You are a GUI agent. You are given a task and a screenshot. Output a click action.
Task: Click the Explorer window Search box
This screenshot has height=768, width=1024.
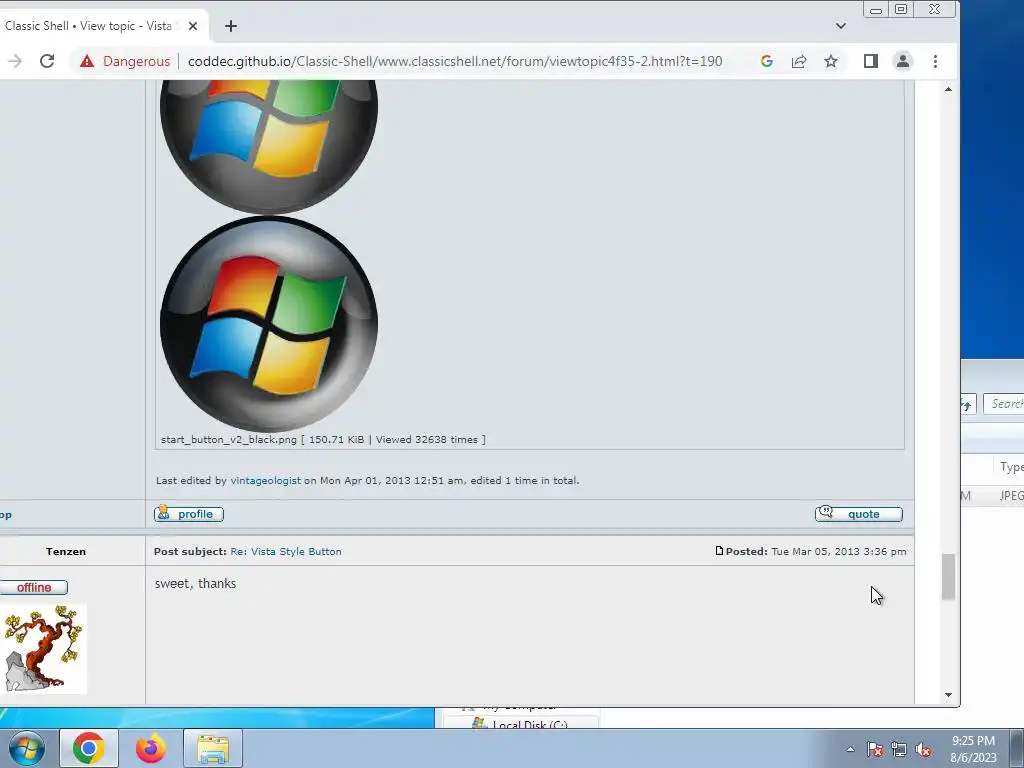click(x=1004, y=404)
